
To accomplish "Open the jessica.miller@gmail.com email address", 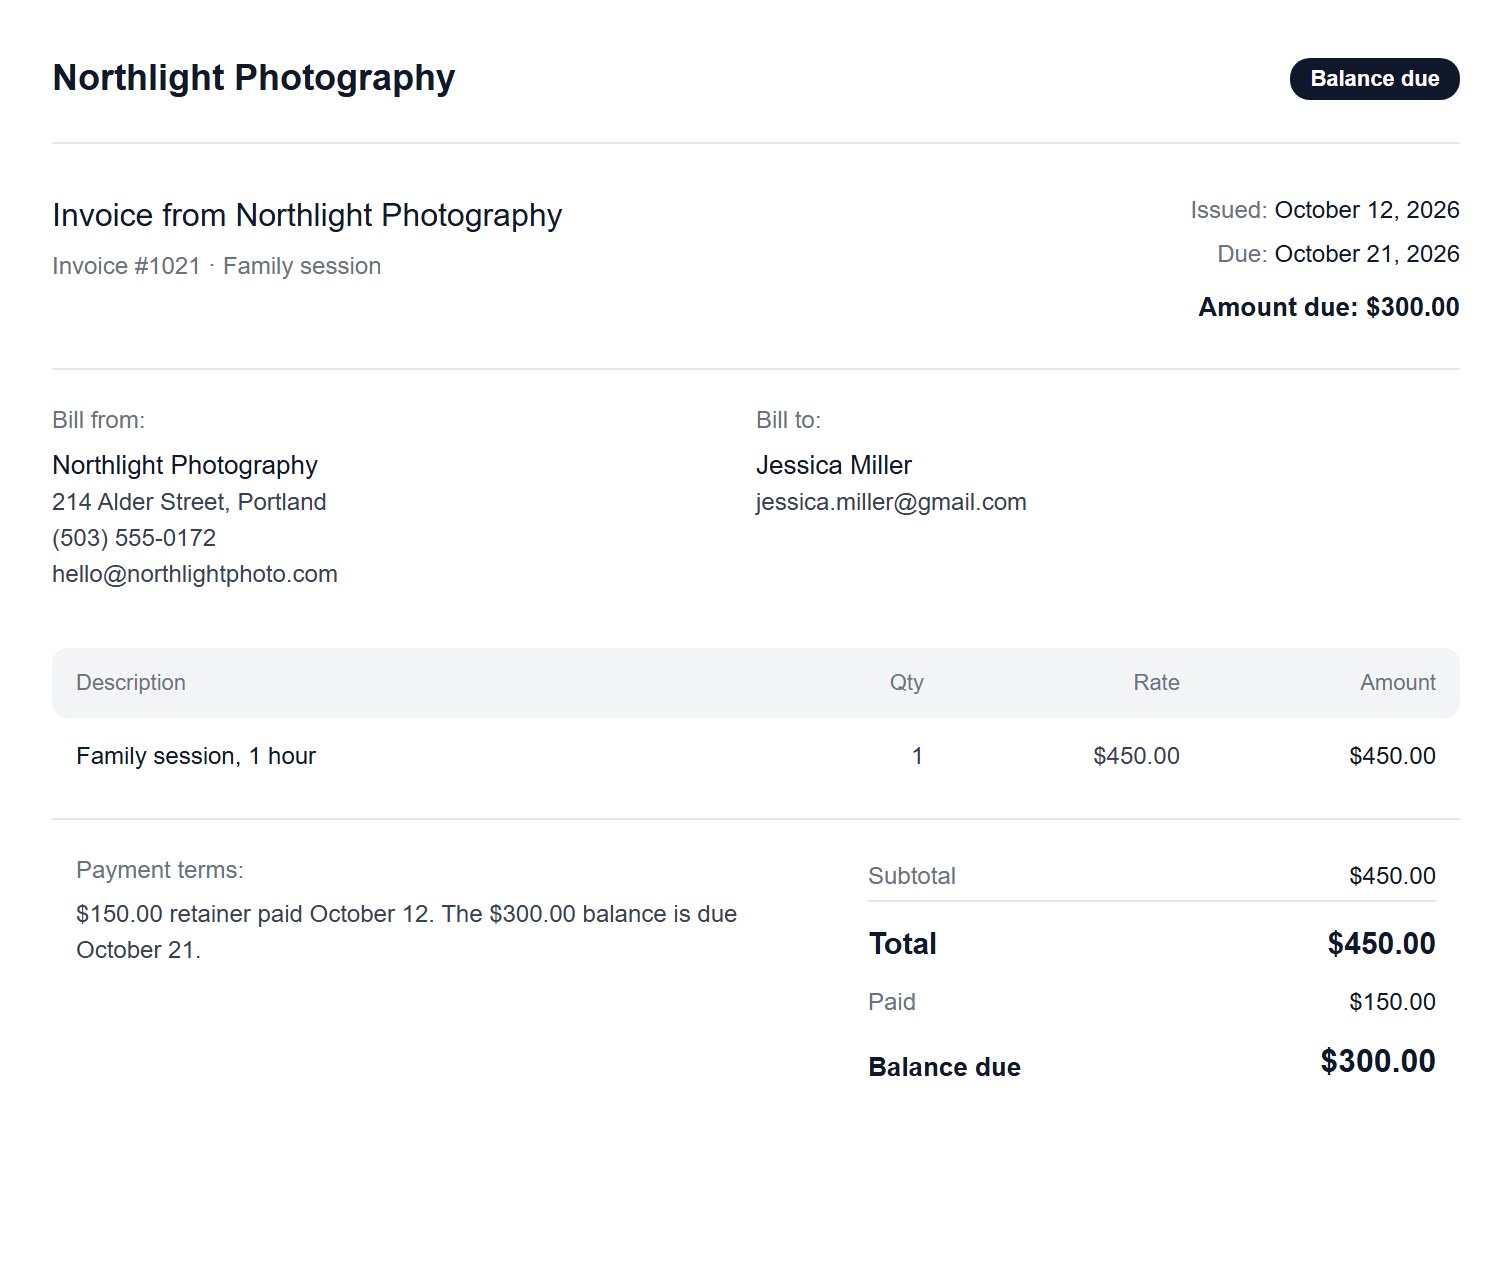I will point(891,502).
